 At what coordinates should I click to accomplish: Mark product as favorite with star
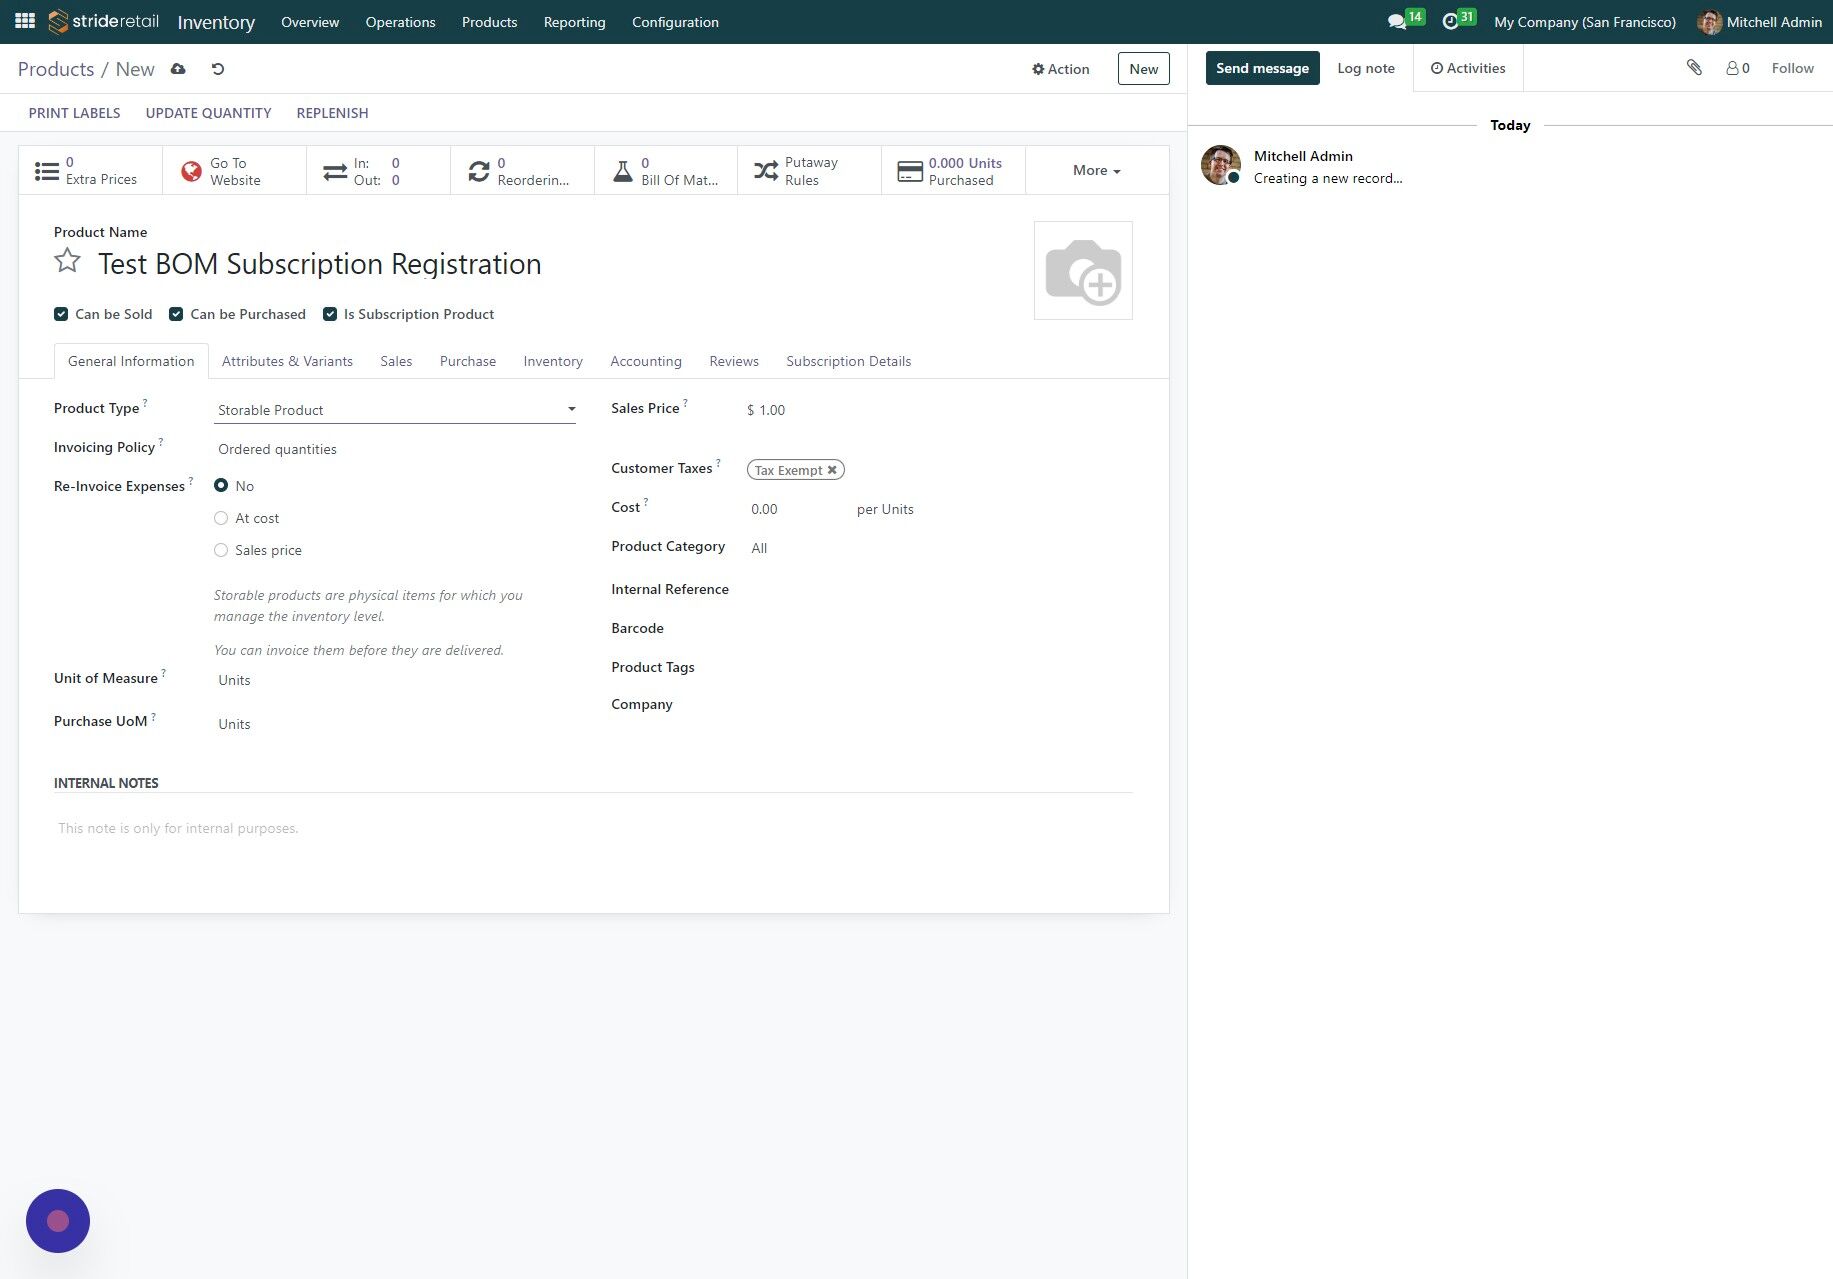pyautogui.click(x=67, y=261)
